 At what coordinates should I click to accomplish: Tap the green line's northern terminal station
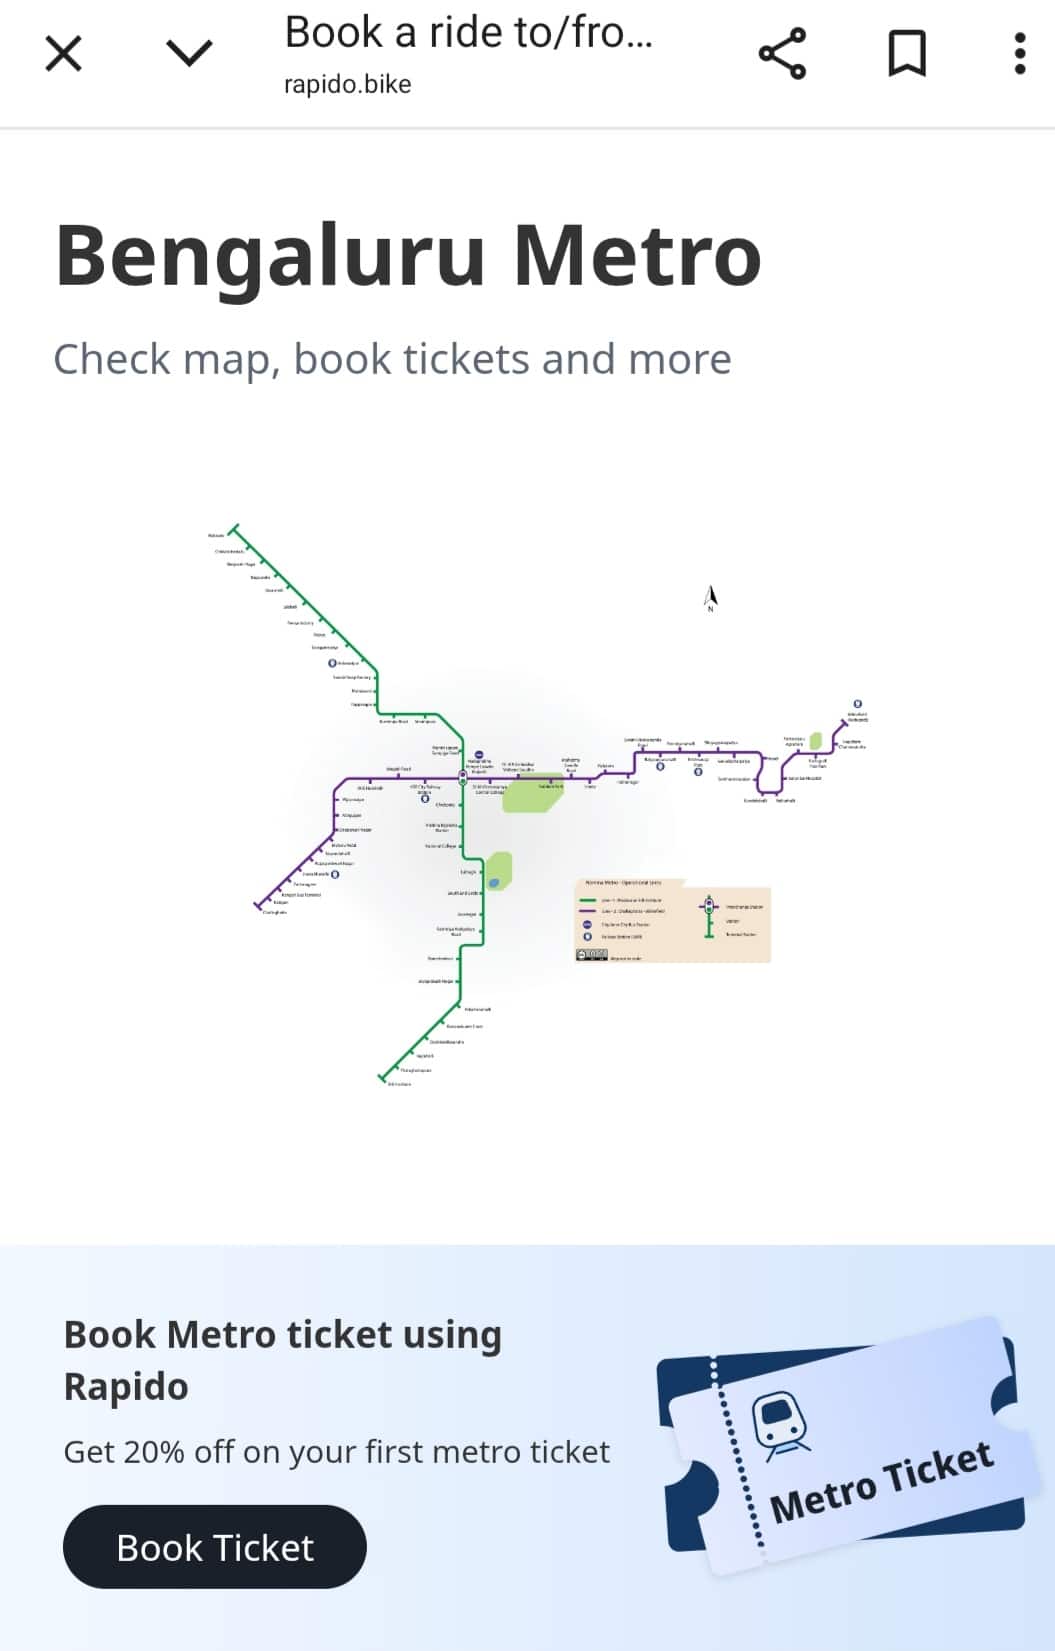(x=233, y=528)
